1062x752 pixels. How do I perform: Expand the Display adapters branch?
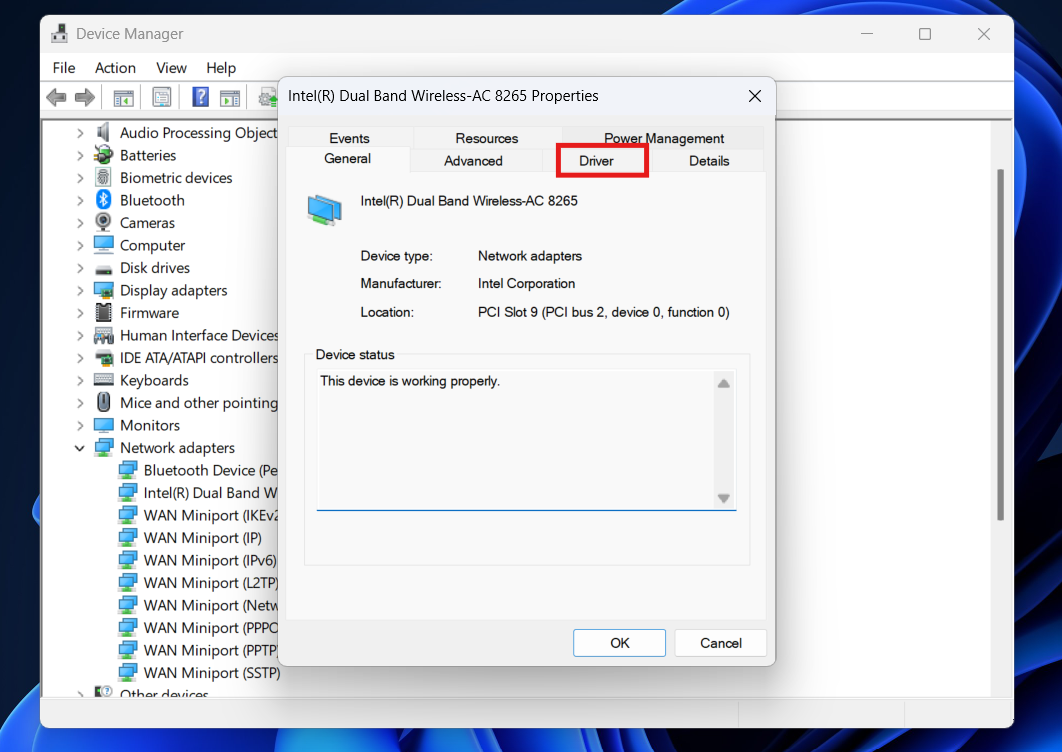(x=80, y=290)
